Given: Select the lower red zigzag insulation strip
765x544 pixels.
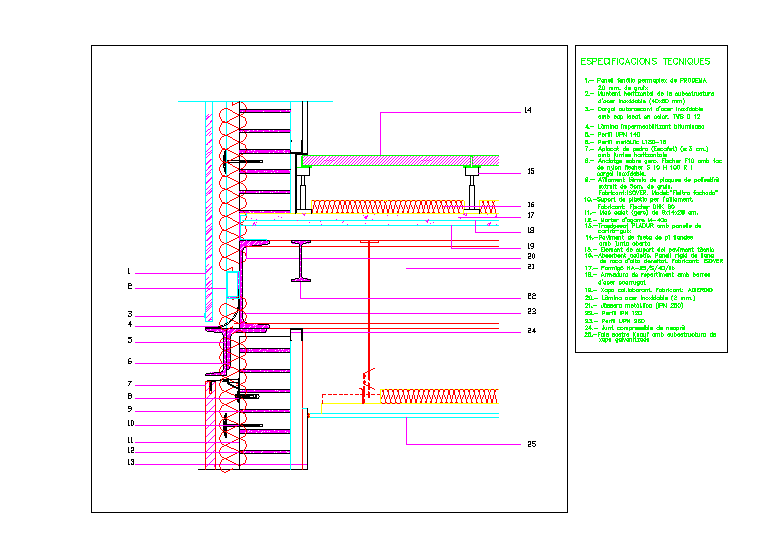Looking at the screenshot, I should coord(440,396).
